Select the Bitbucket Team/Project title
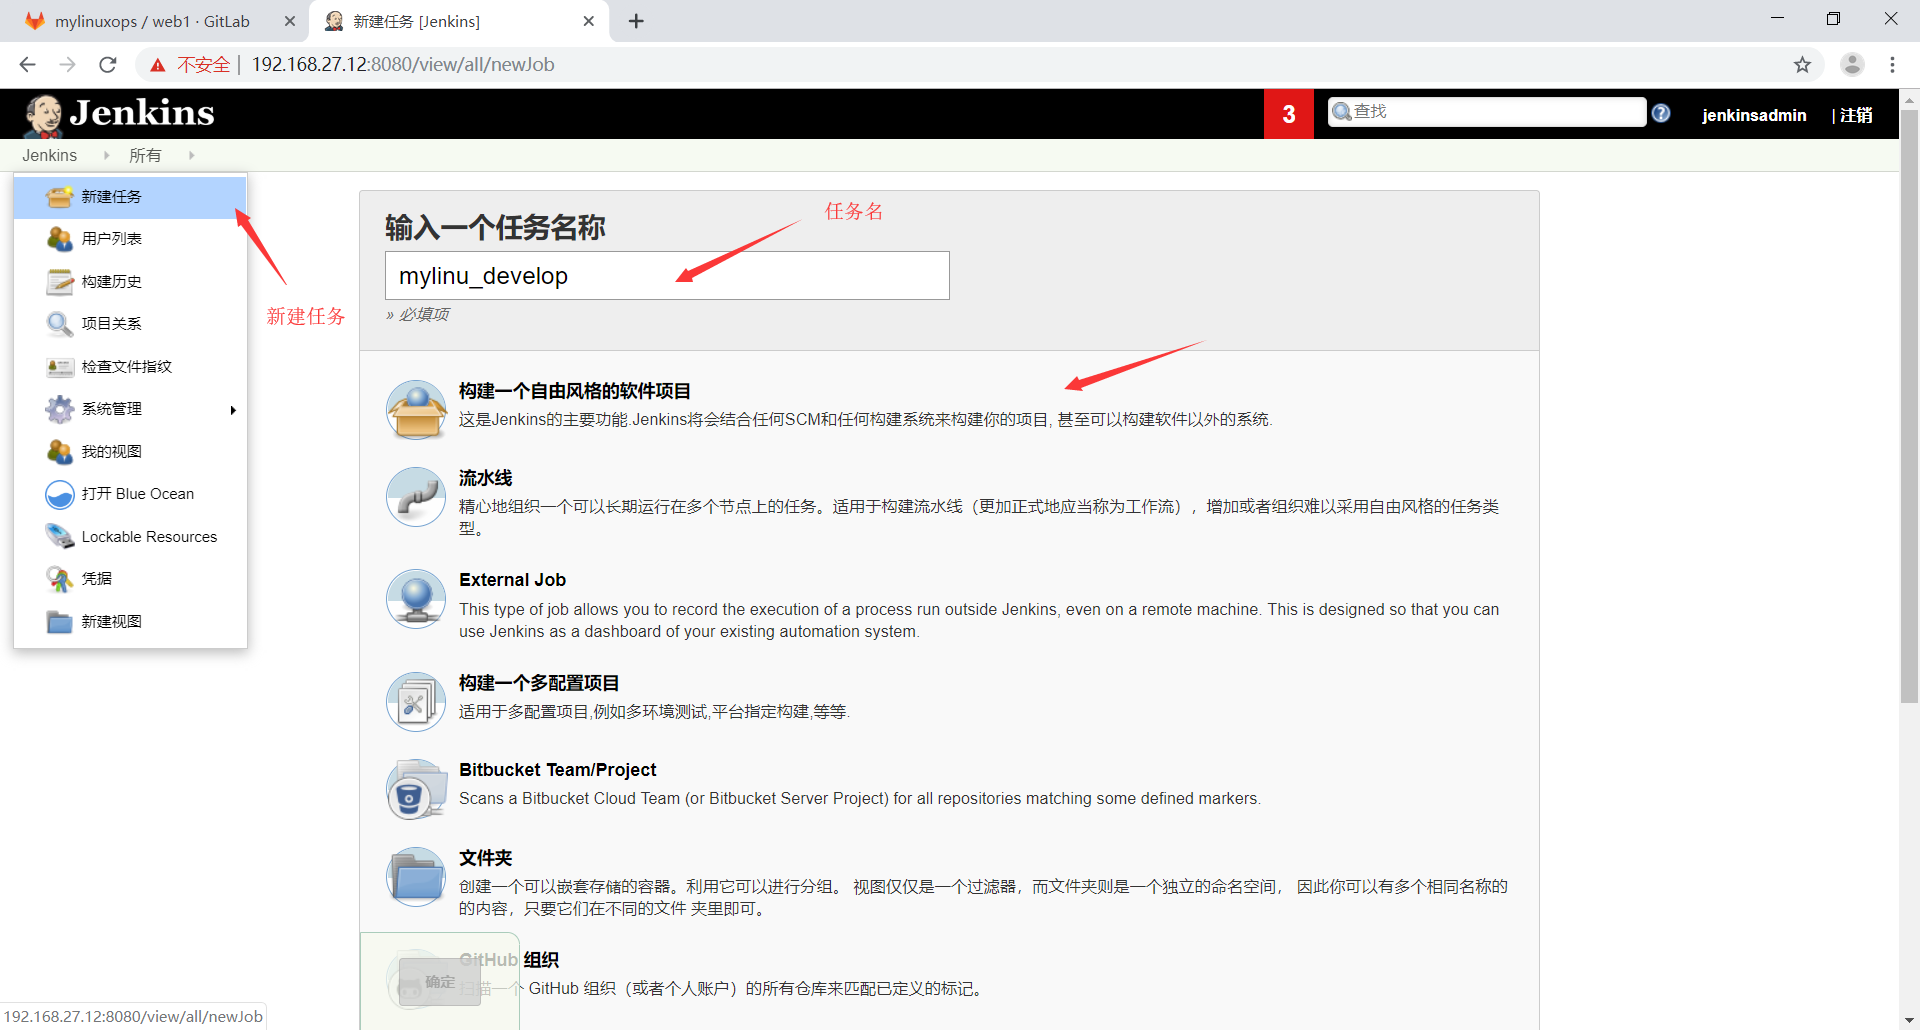The image size is (1920, 1030). click(558, 770)
